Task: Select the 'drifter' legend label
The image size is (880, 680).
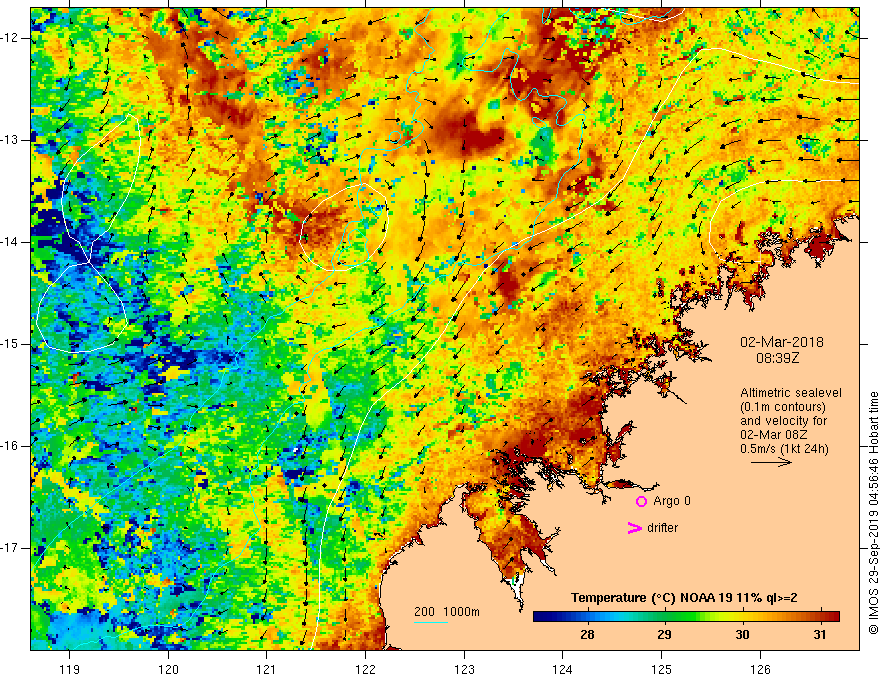Action: click(662, 528)
